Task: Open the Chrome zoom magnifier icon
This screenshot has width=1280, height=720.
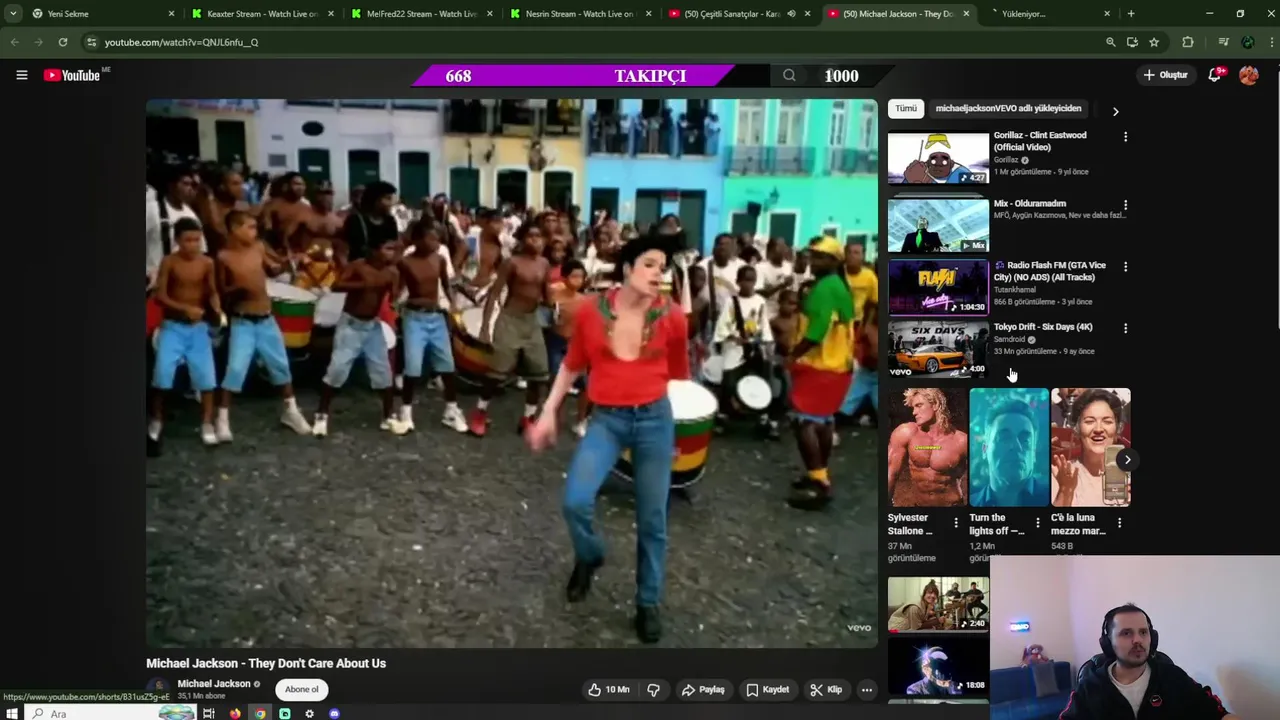Action: 1110,42
